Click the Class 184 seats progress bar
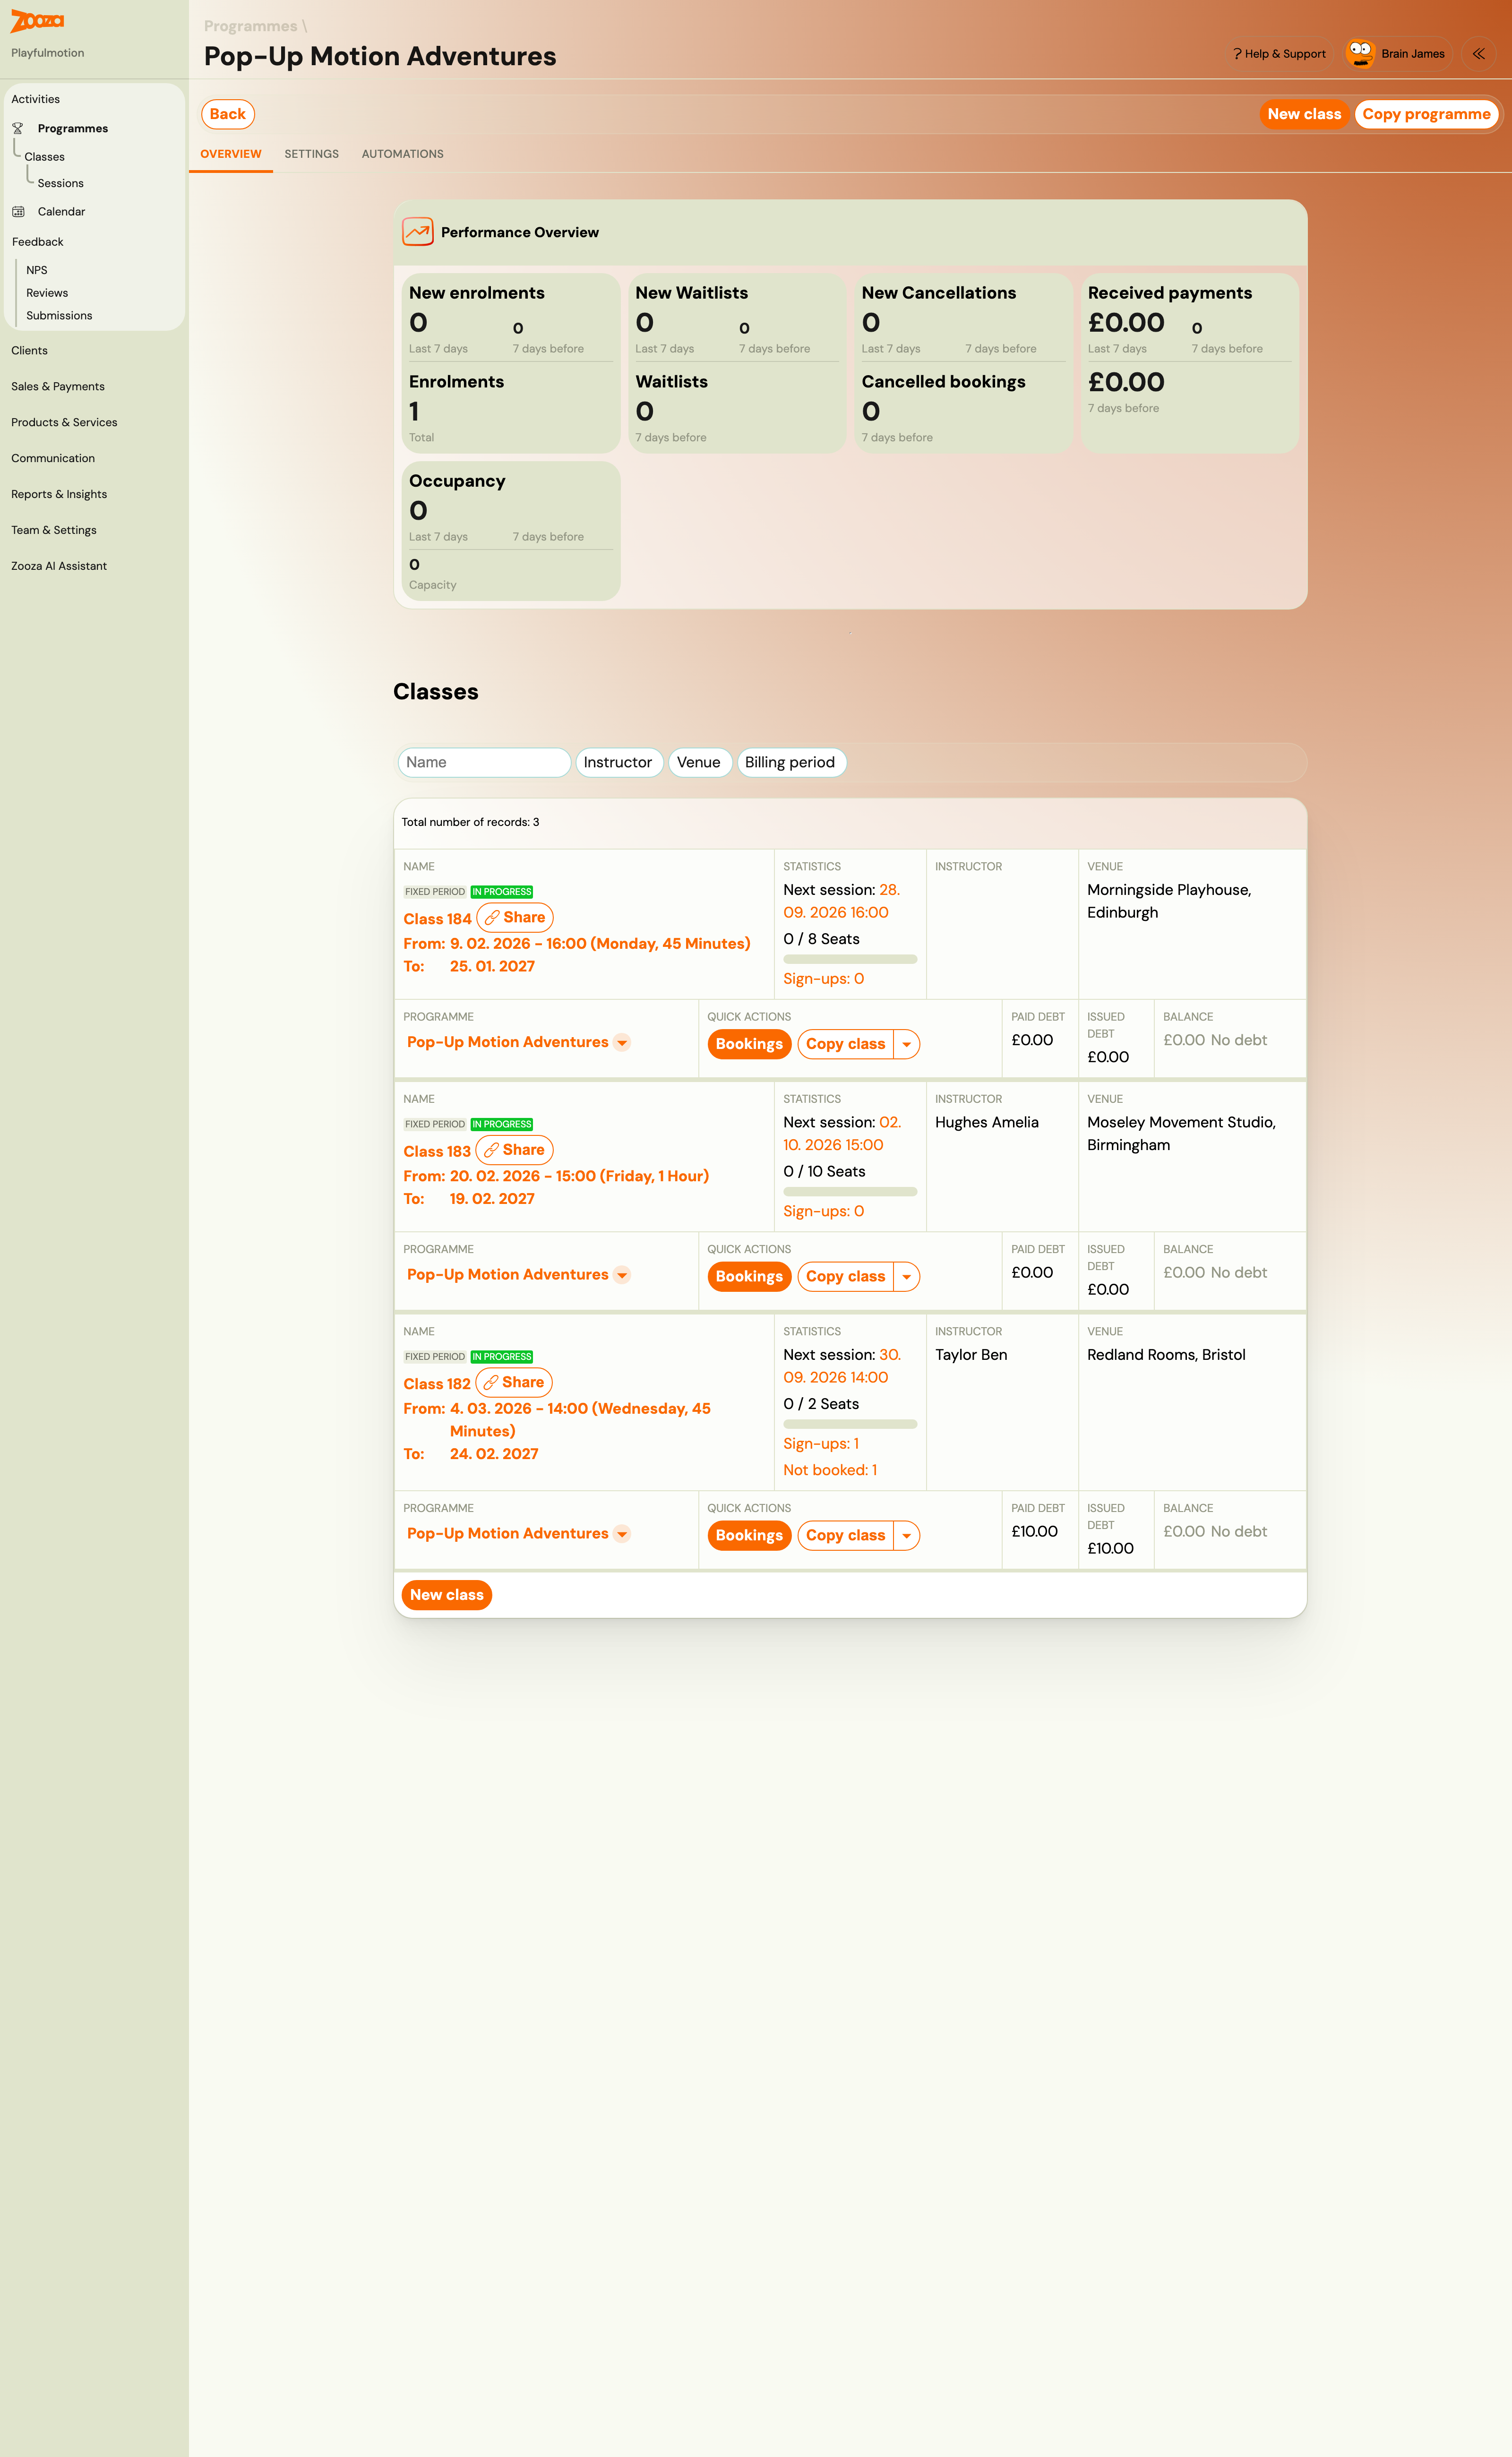1512x2457 pixels. (850, 960)
